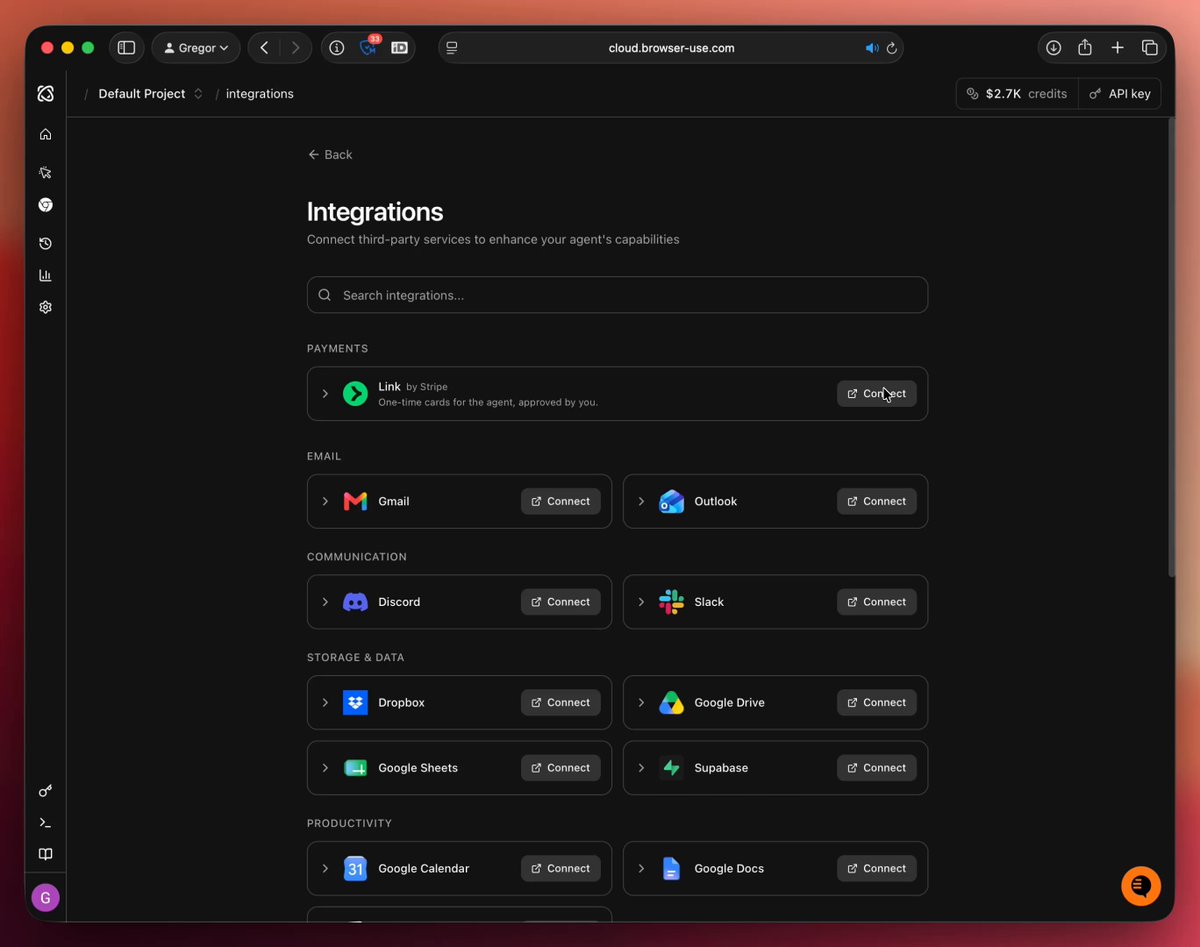1200x947 pixels.
Task: Open a new tab with the plus icon
Action: pyautogui.click(x=1117, y=48)
